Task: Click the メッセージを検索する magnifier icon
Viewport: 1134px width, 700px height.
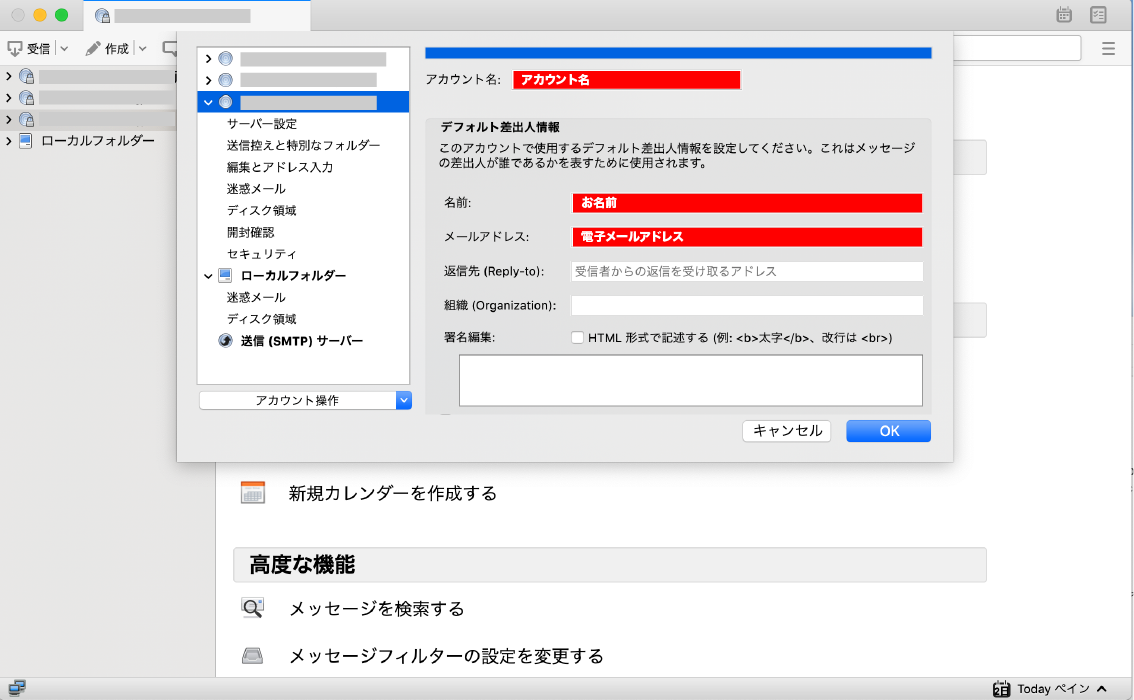Action: (x=253, y=608)
